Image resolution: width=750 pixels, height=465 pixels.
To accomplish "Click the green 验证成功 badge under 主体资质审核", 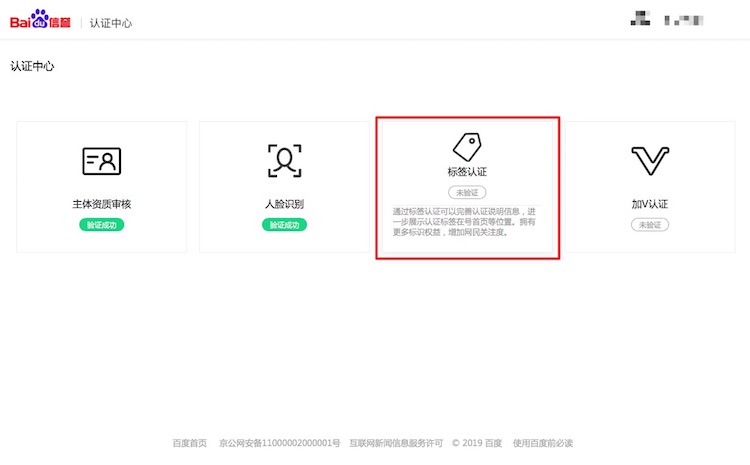I will pyautogui.click(x=102, y=225).
